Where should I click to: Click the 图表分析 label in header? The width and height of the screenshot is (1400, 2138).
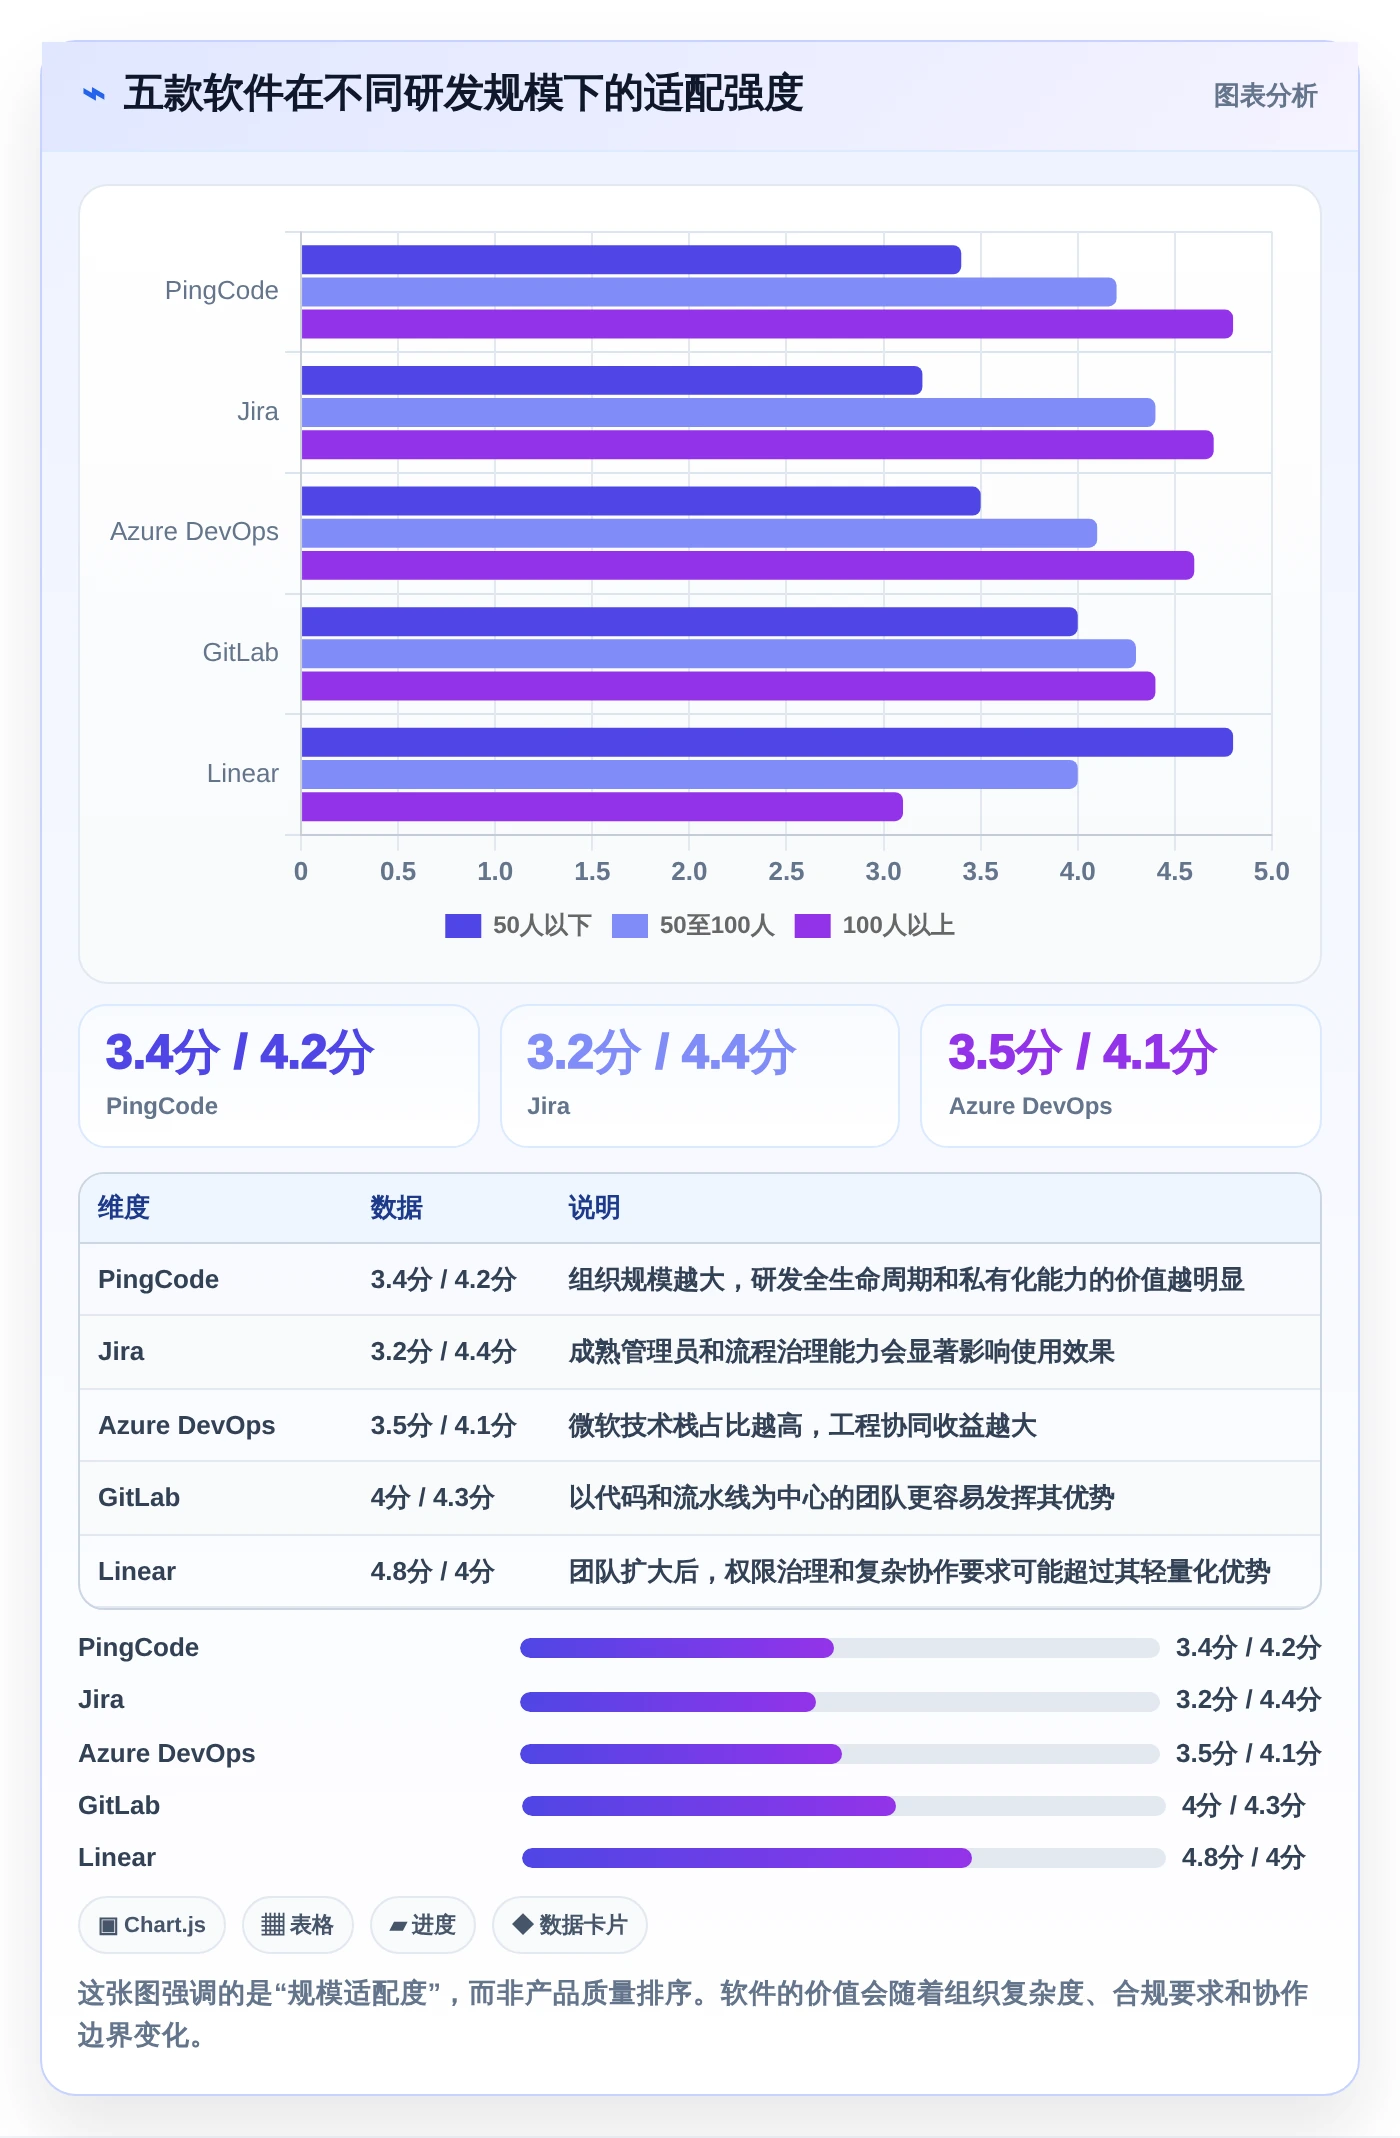[x=1265, y=95]
